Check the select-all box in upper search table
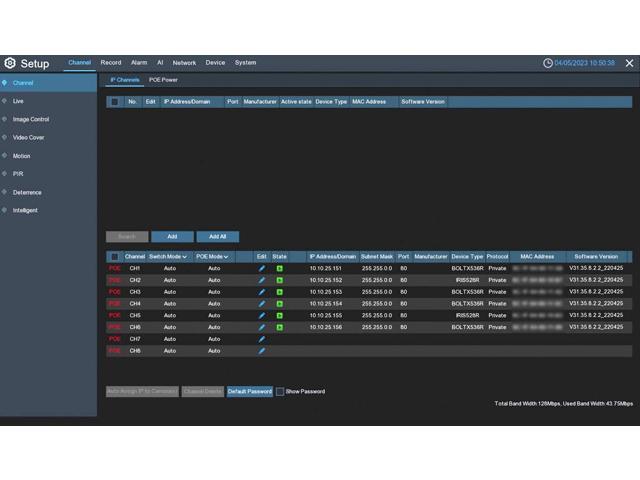Image resolution: width=640 pixels, height=480 pixels. click(115, 102)
